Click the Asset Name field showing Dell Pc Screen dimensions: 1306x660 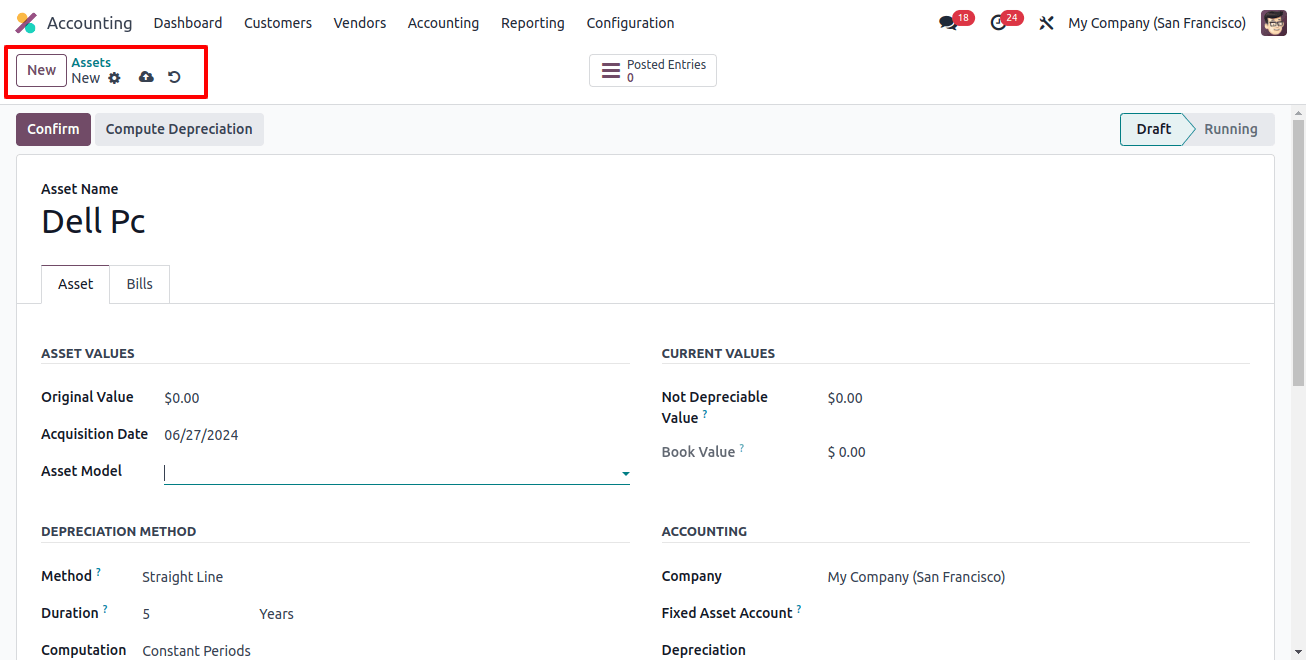point(93,221)
